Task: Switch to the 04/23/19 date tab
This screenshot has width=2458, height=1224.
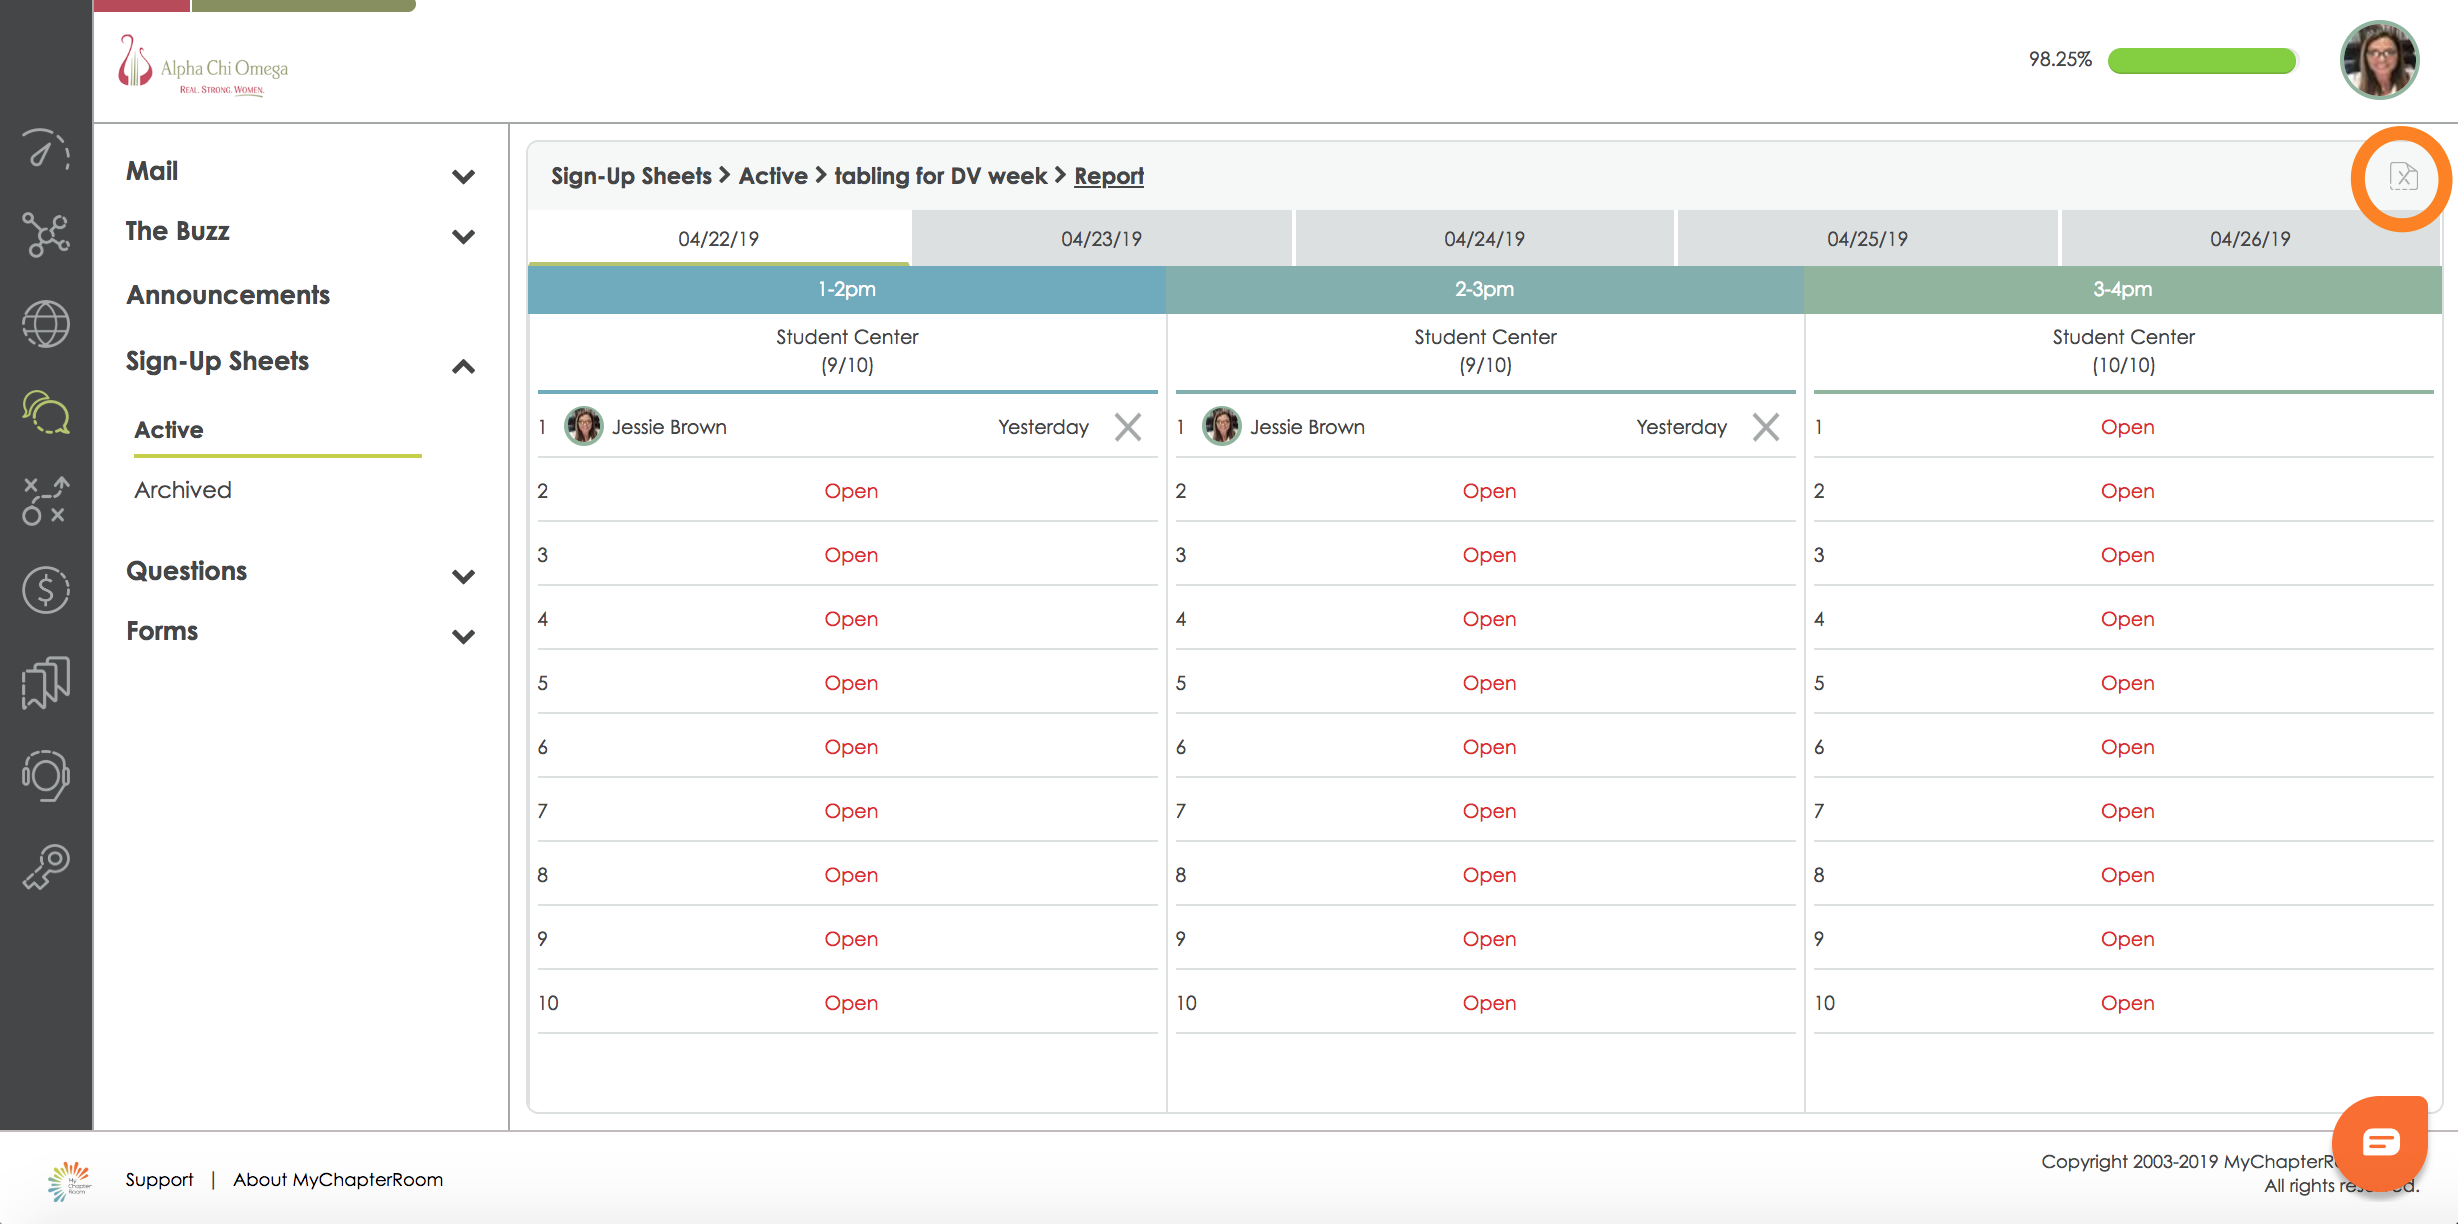Action: (1101, 239)
